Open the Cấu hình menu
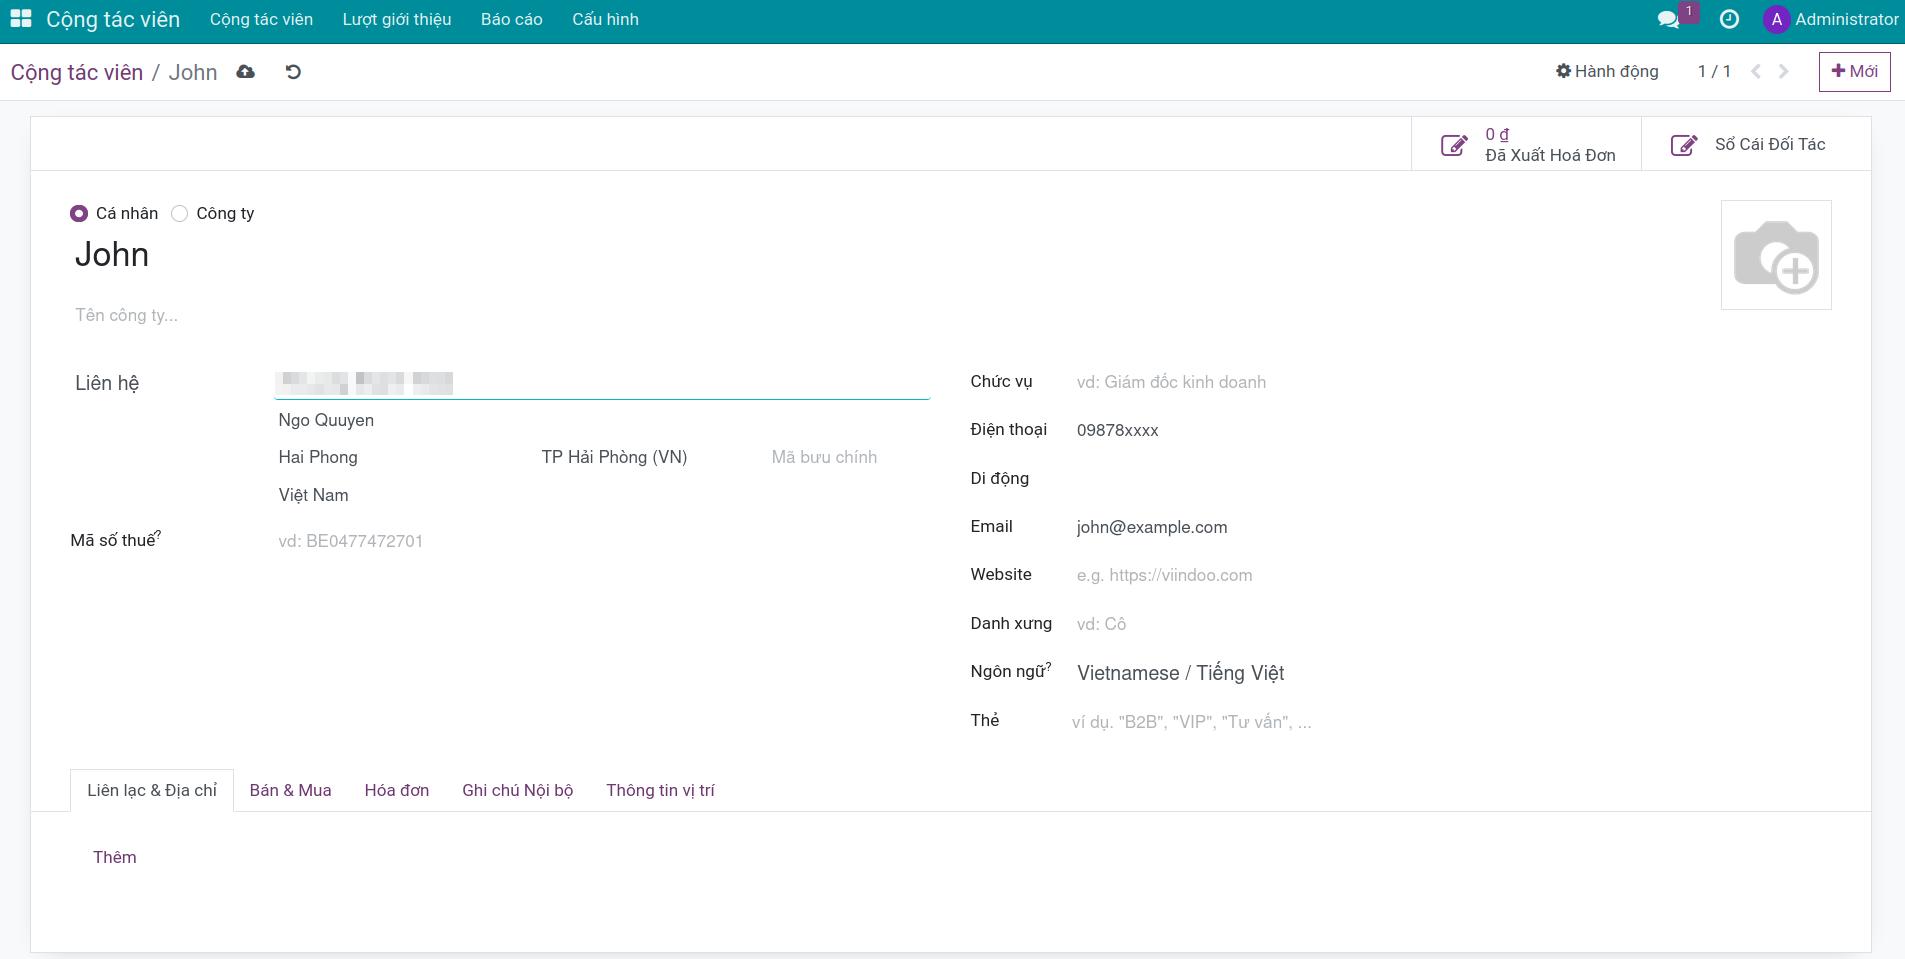Viewport: 1905px width, 959px height. click(x=605, y=19)
